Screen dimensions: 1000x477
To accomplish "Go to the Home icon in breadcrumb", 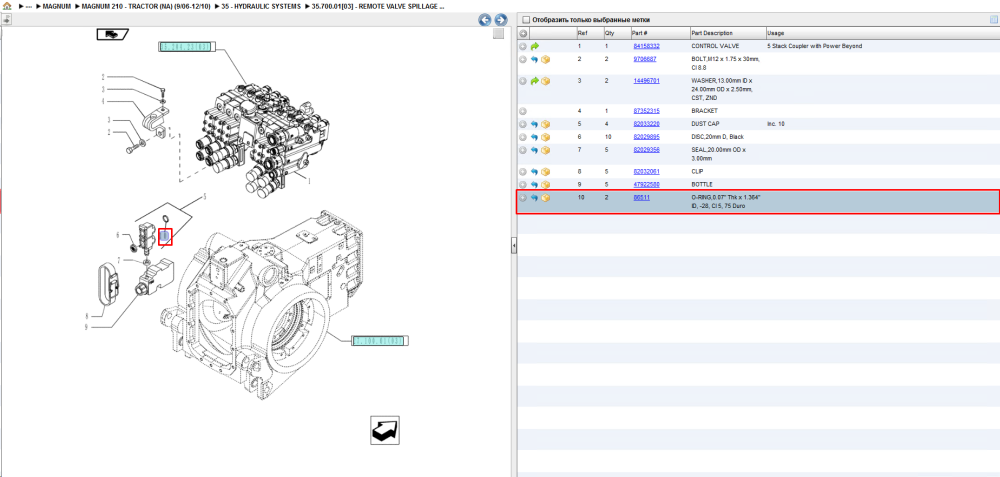I will point(7,6).
